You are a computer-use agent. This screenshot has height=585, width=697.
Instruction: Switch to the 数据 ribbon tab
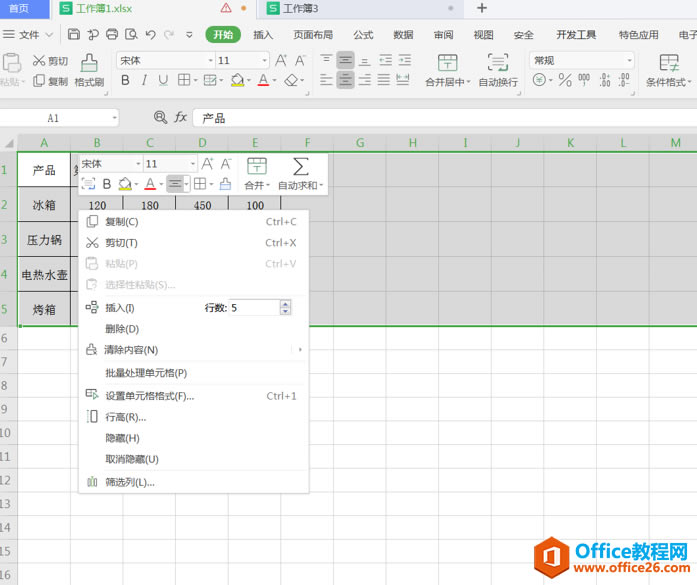(x=403, y=35)
